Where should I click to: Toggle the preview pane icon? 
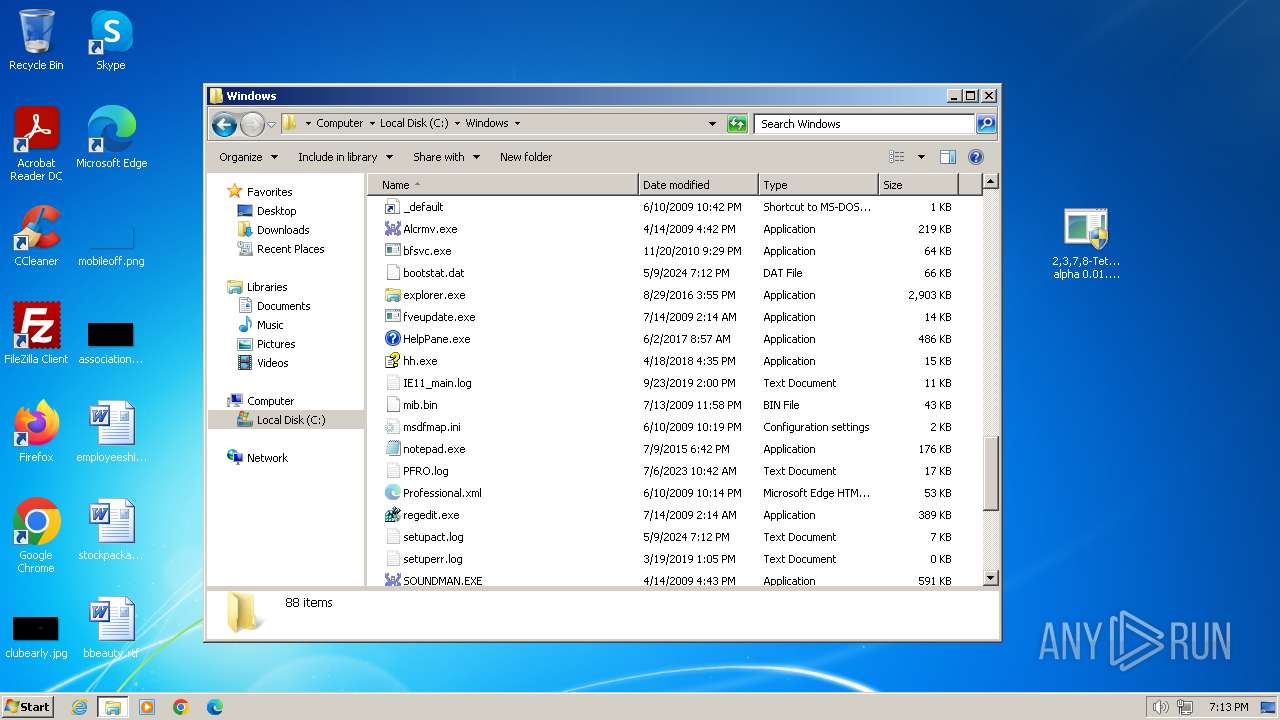point(947,157)
